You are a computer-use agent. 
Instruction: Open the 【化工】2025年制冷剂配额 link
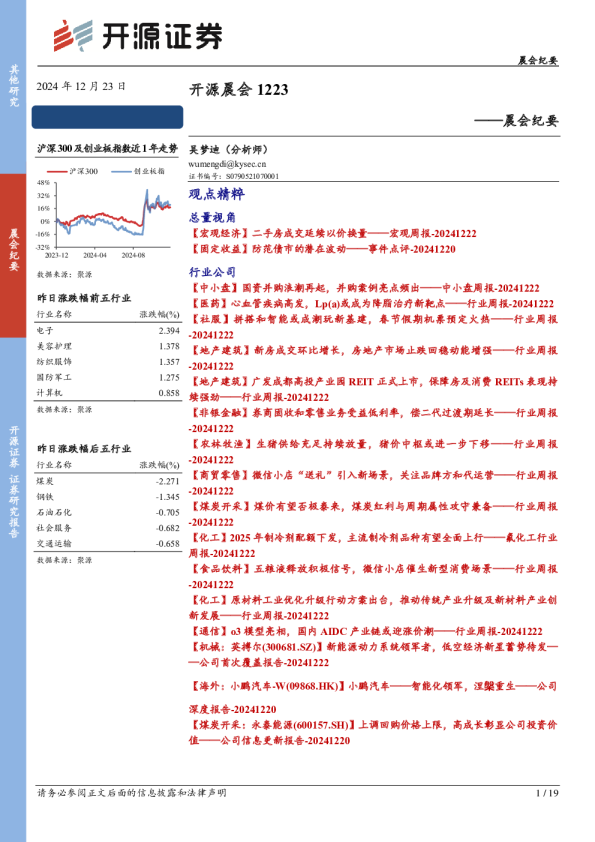coord(373,545)
